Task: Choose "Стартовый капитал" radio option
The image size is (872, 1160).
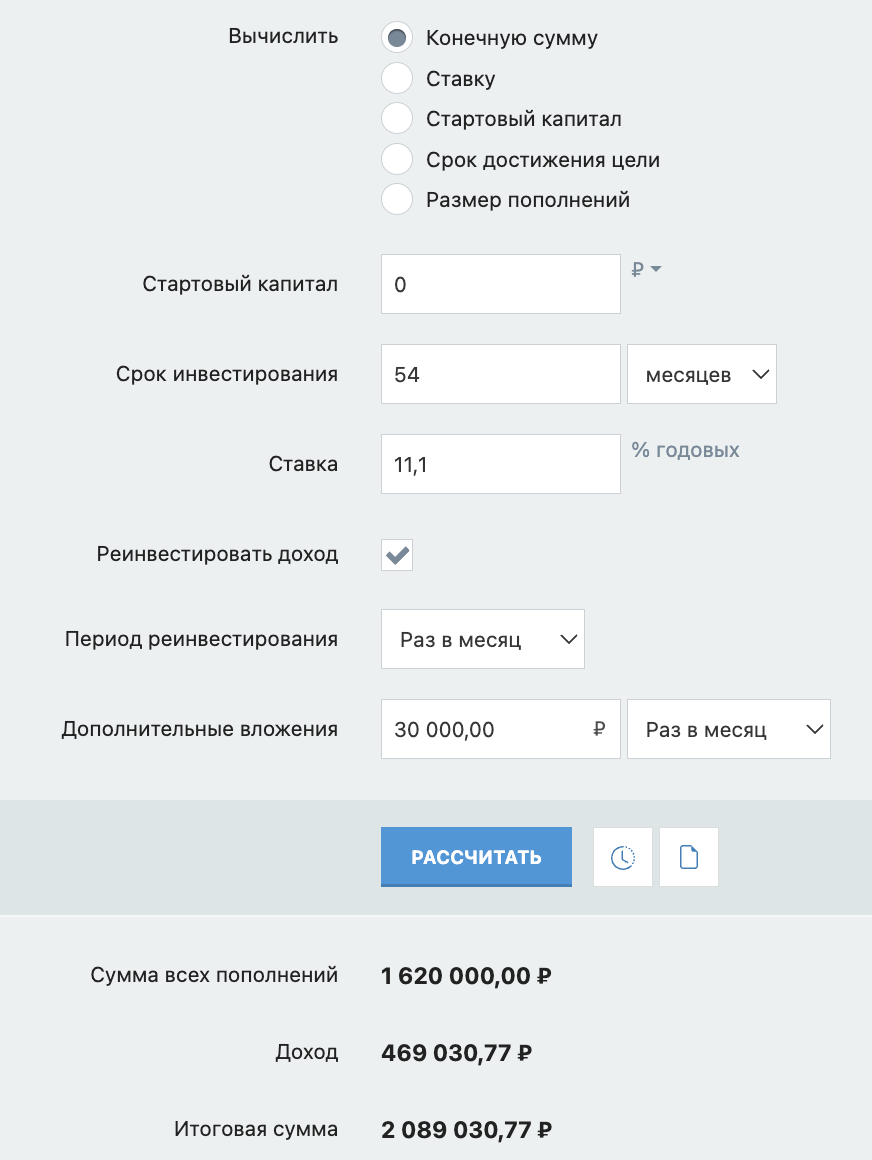Action: click(397, 119)
